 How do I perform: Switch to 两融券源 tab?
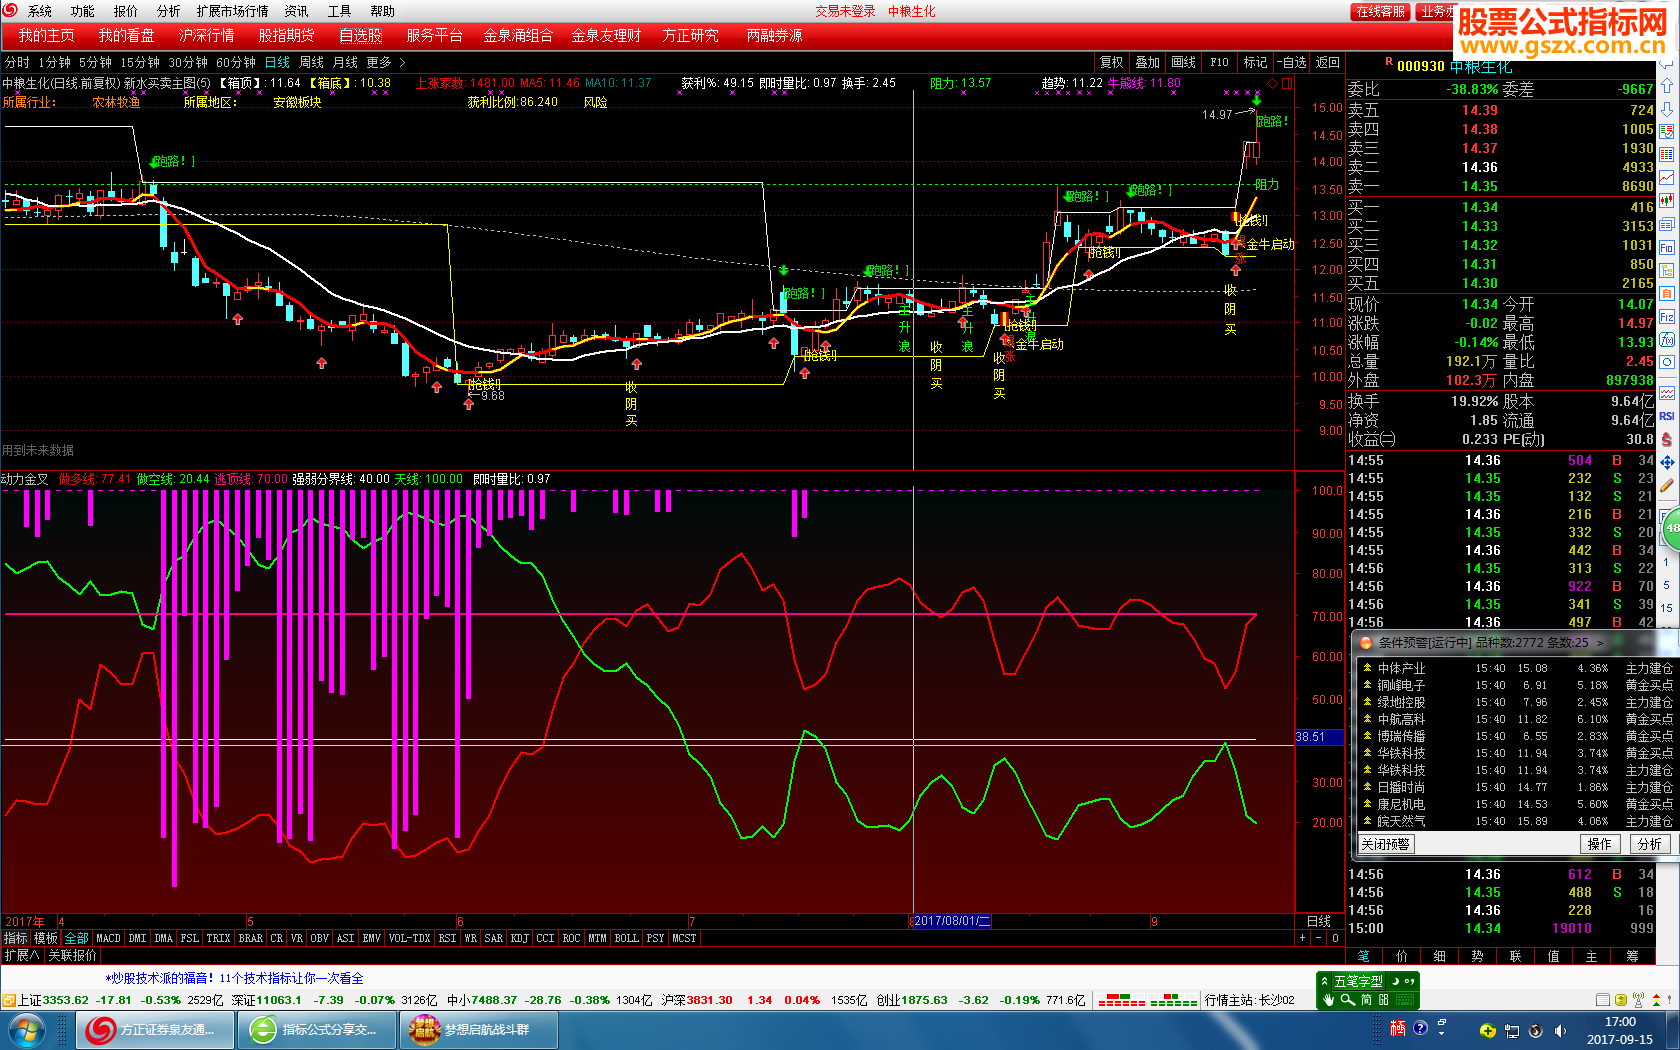click(x=774, y=35)
